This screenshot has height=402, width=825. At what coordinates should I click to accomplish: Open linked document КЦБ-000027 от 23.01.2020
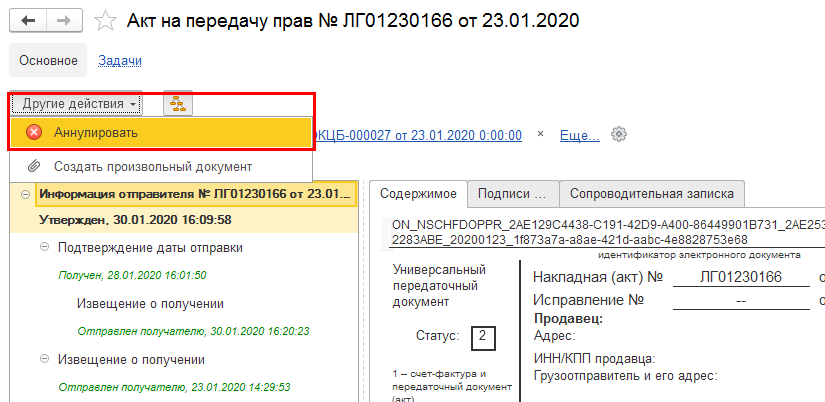417,135
